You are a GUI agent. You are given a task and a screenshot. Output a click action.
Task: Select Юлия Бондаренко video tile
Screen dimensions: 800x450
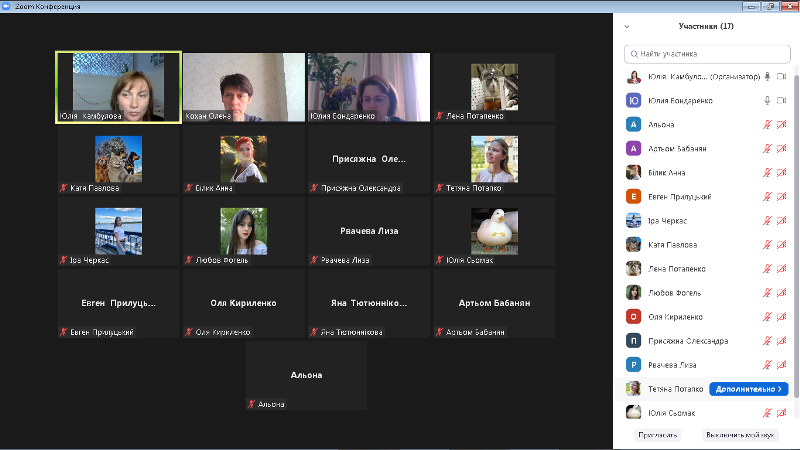pos(369,87)
